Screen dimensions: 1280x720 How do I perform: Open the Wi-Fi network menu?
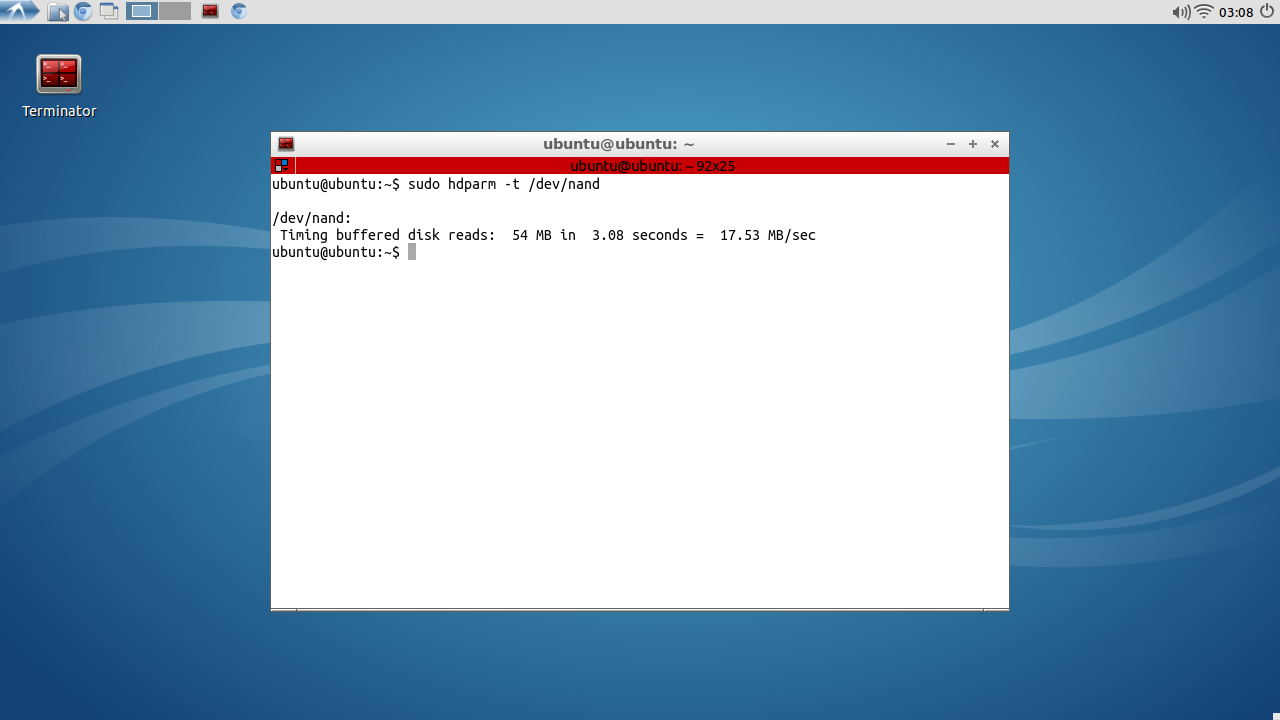[x=1204, y=12]
